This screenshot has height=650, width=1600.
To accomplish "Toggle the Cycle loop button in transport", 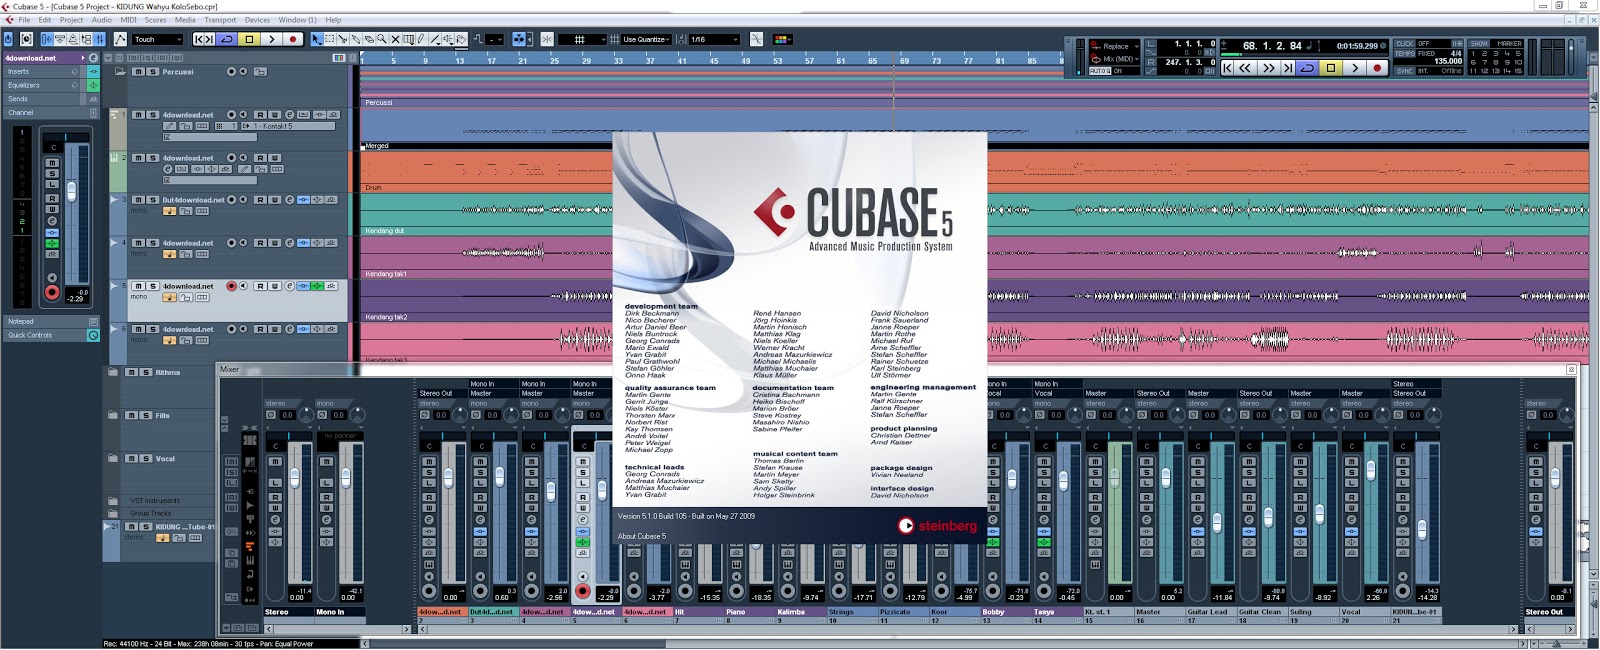I will (x=1307, y=68).
